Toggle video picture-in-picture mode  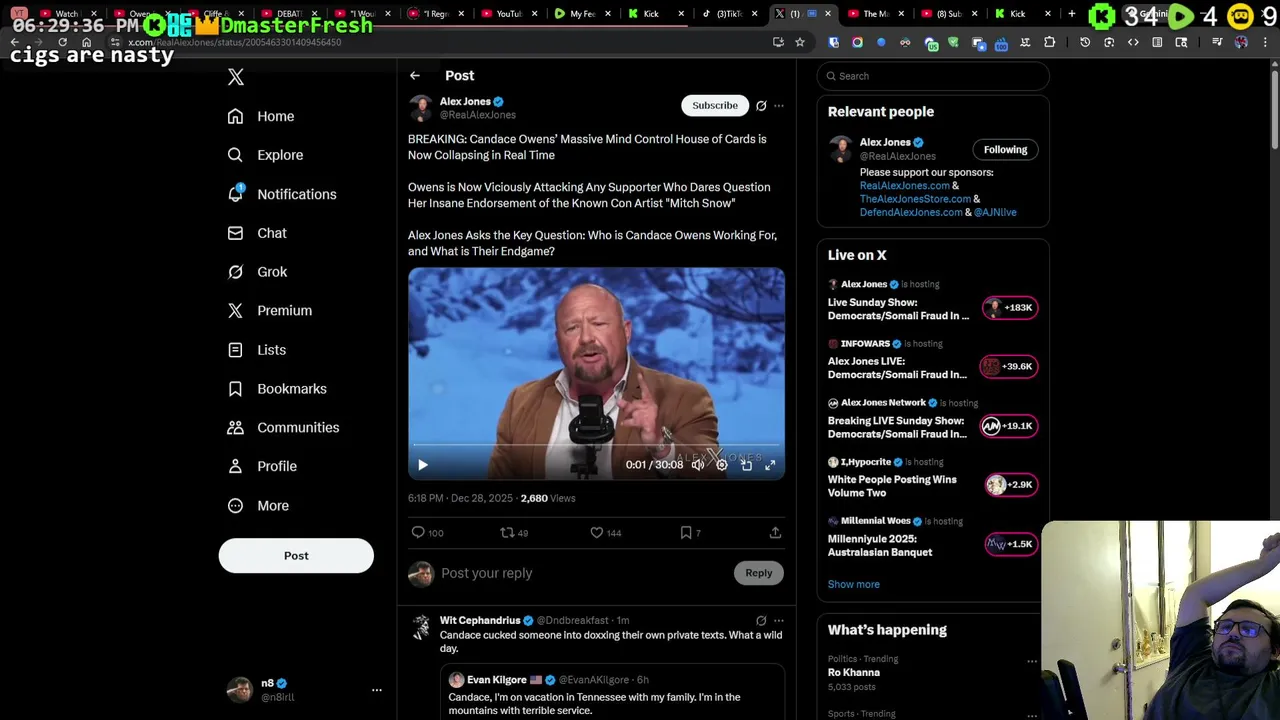click(x=746, y=465)
